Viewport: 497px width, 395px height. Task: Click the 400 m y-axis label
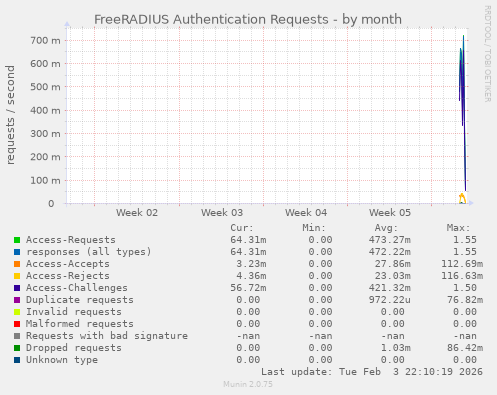45,110
